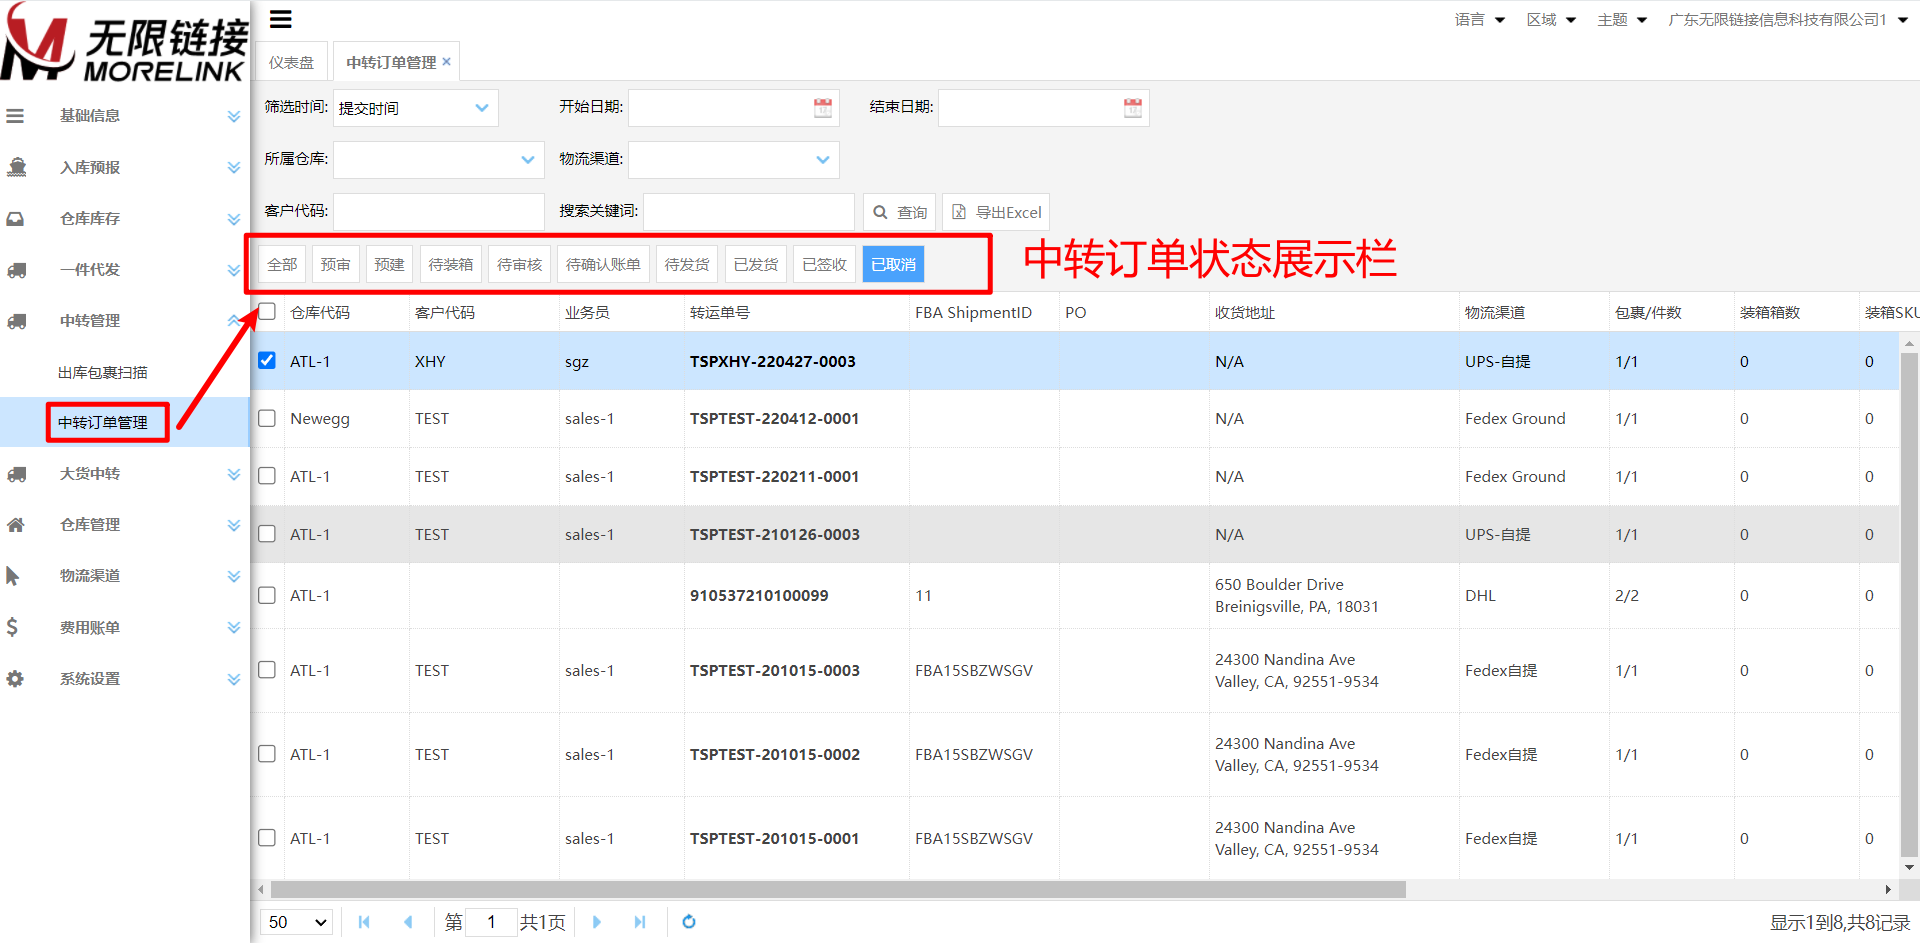Image resolution: width=1920 pixels, height=943 pixels.
Task: Click the horizontal scrollbar under table
Action: [x=838, y=889]
